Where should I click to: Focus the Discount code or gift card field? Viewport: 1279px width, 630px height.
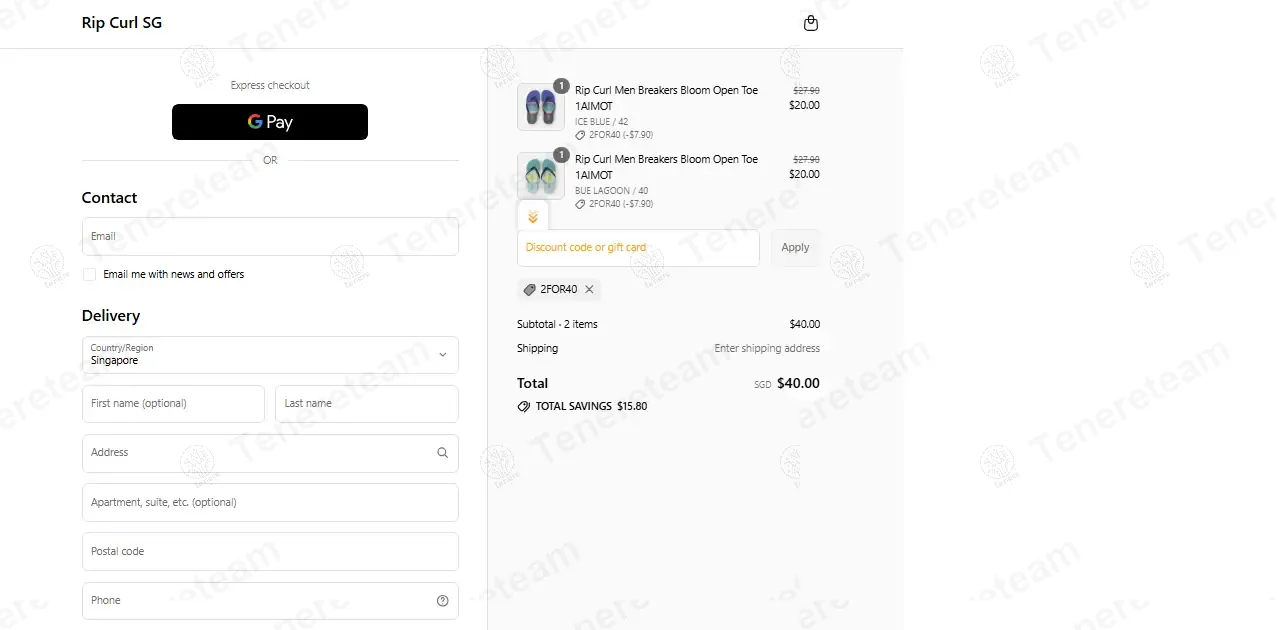pos(638,248)
